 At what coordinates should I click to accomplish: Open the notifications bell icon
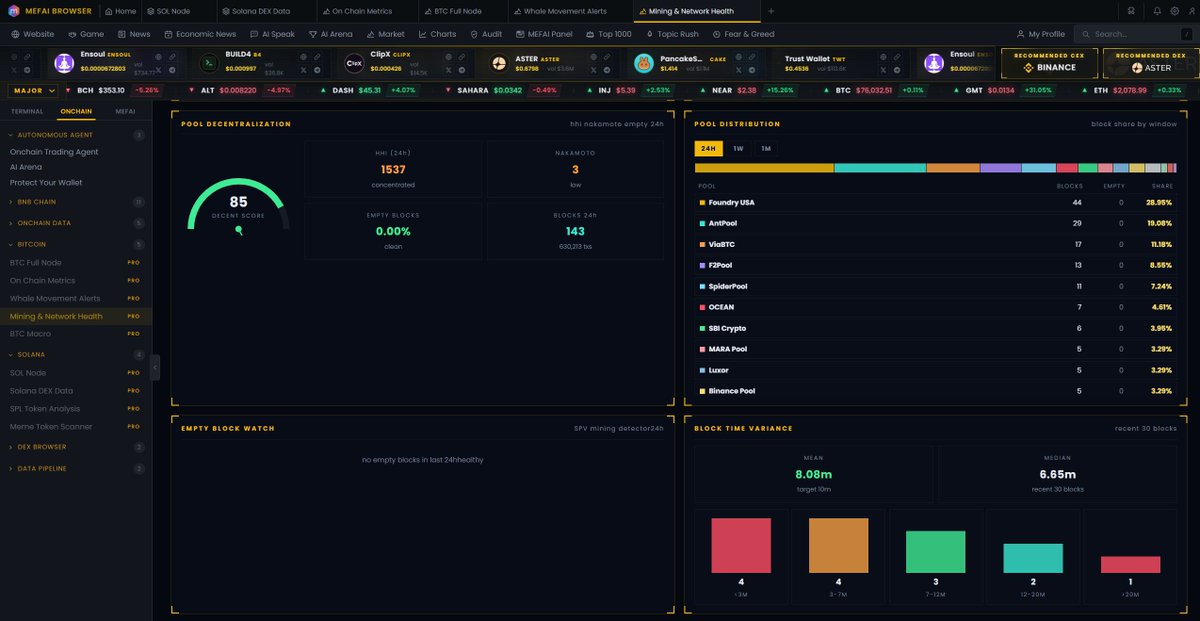click(x=1157, y=11)
